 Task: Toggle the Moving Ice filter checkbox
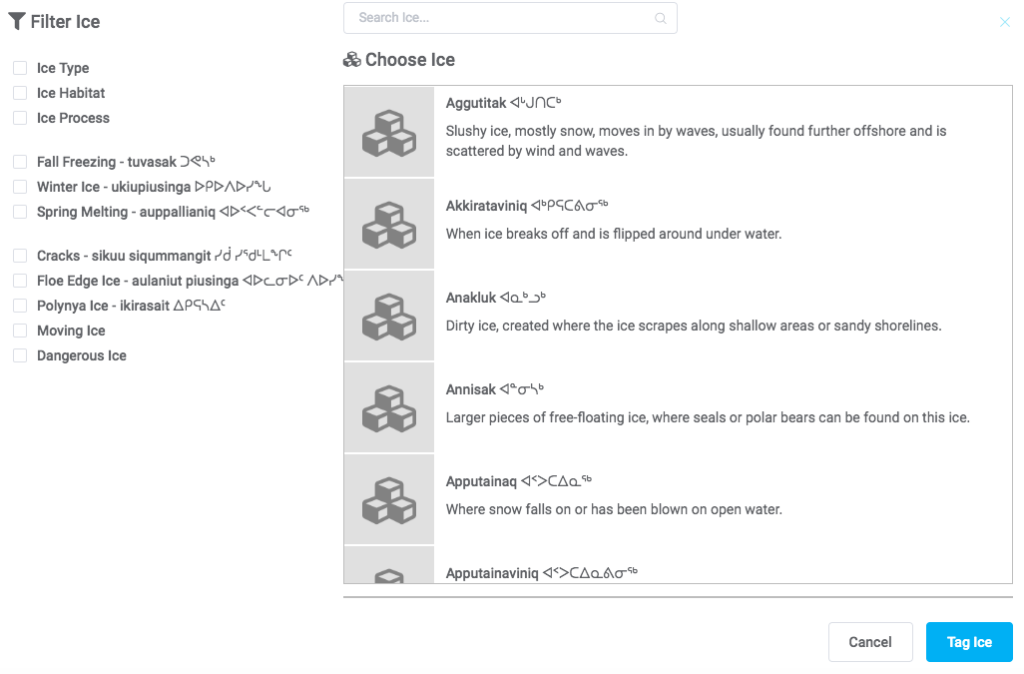click(20, 331)
